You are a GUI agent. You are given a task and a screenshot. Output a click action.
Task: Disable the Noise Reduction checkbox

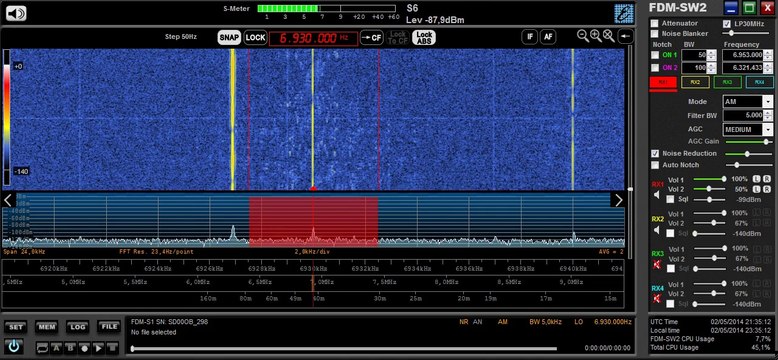pyautogui.click(x=655, y=154)
